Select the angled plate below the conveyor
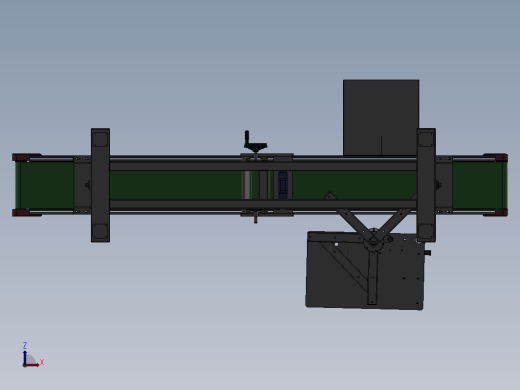The image size is (520, 390). (x=364, y=270)
